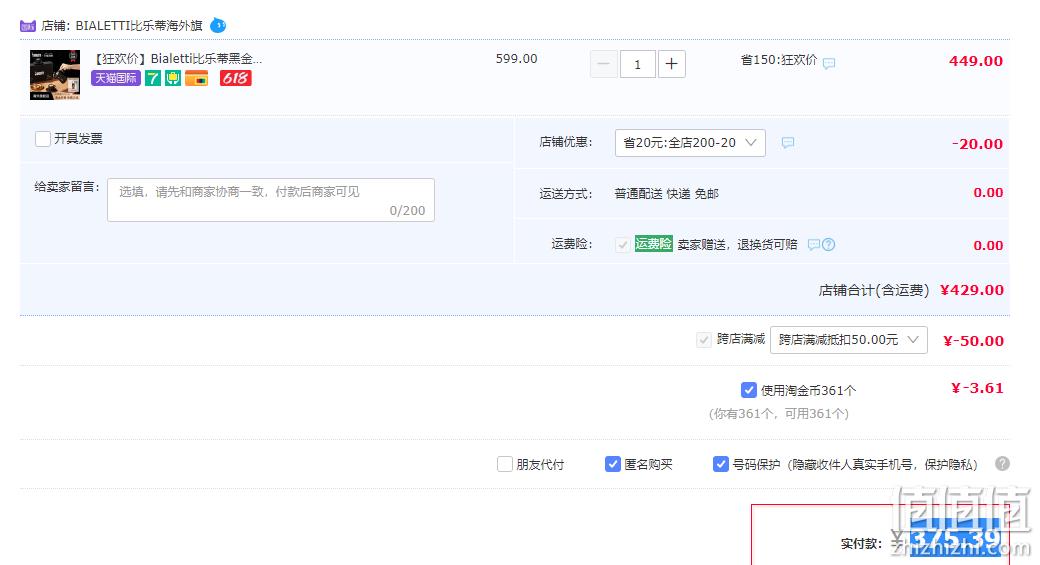Click the green 7-day return badge
Screen dimensions: 1040x565
pos(153,78)
